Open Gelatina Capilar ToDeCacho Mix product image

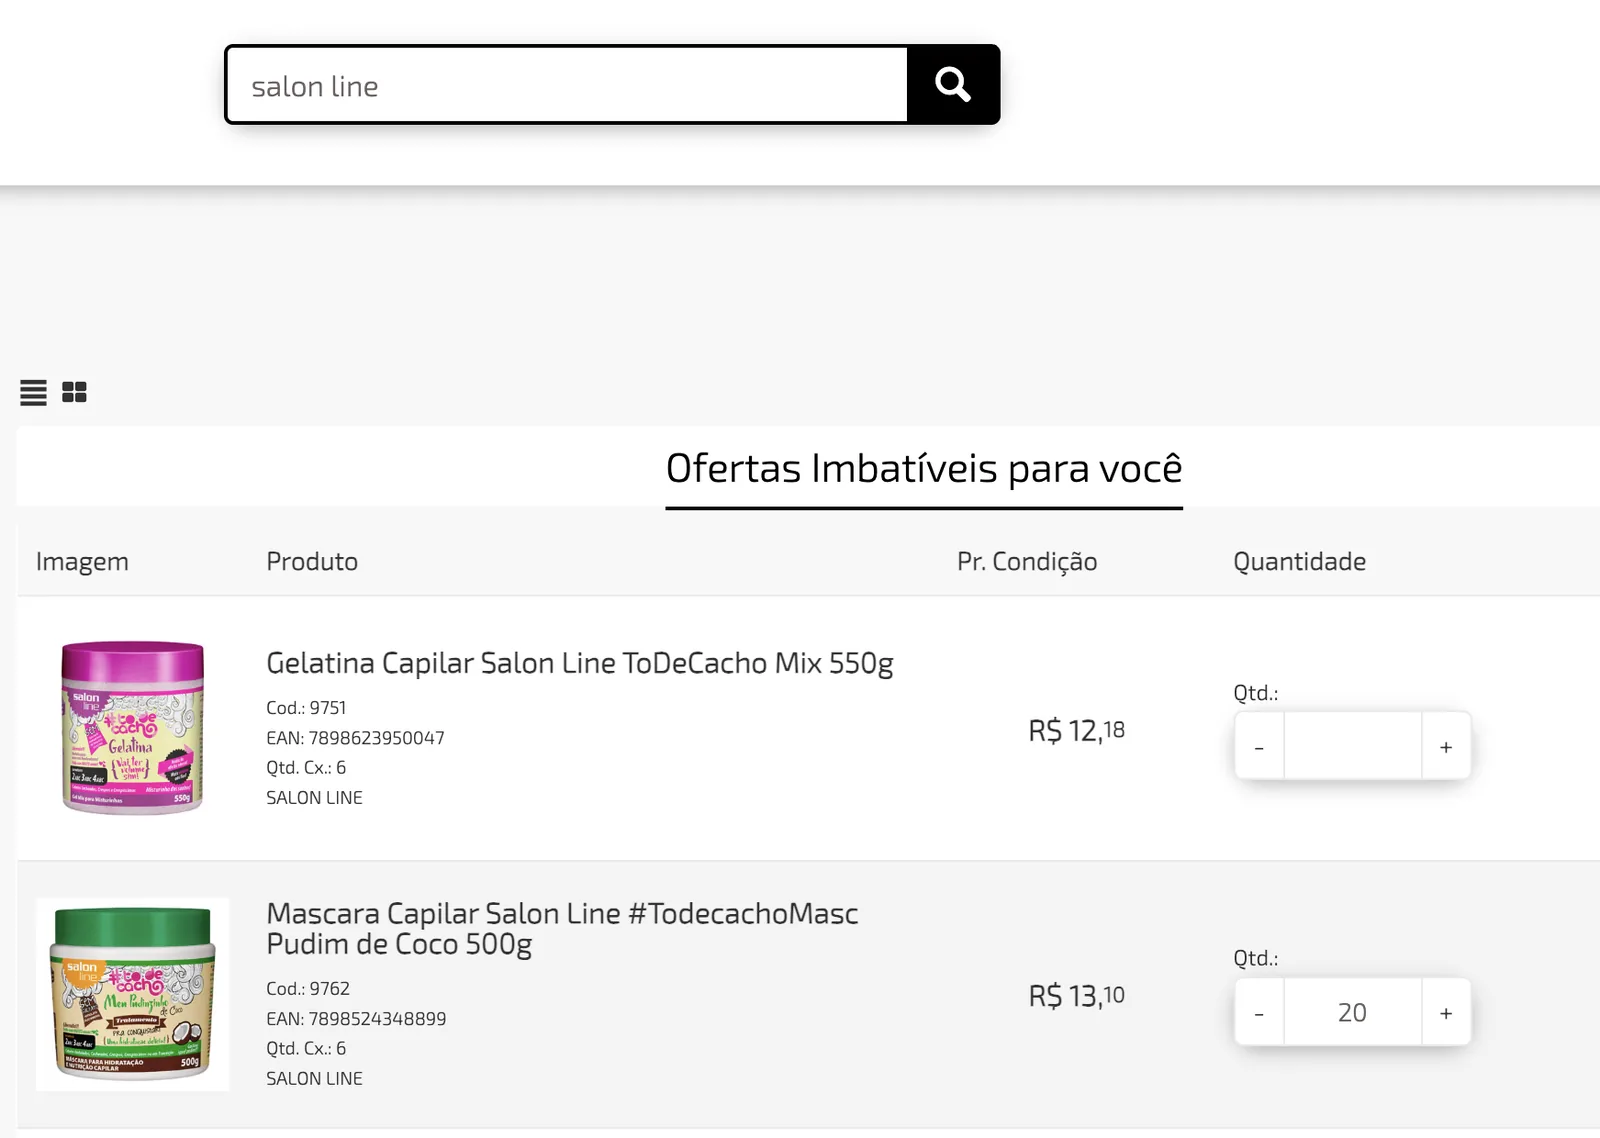132,728
